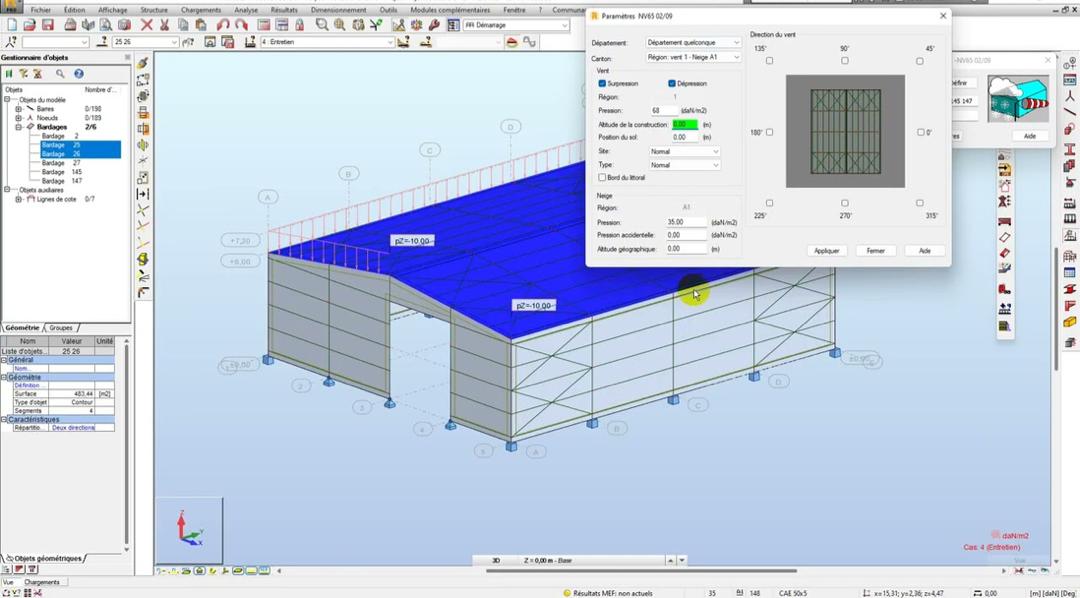Click the I-section profile icon right toolbar
This screenshot has height=598, width=1080.
click(1070, 148)
